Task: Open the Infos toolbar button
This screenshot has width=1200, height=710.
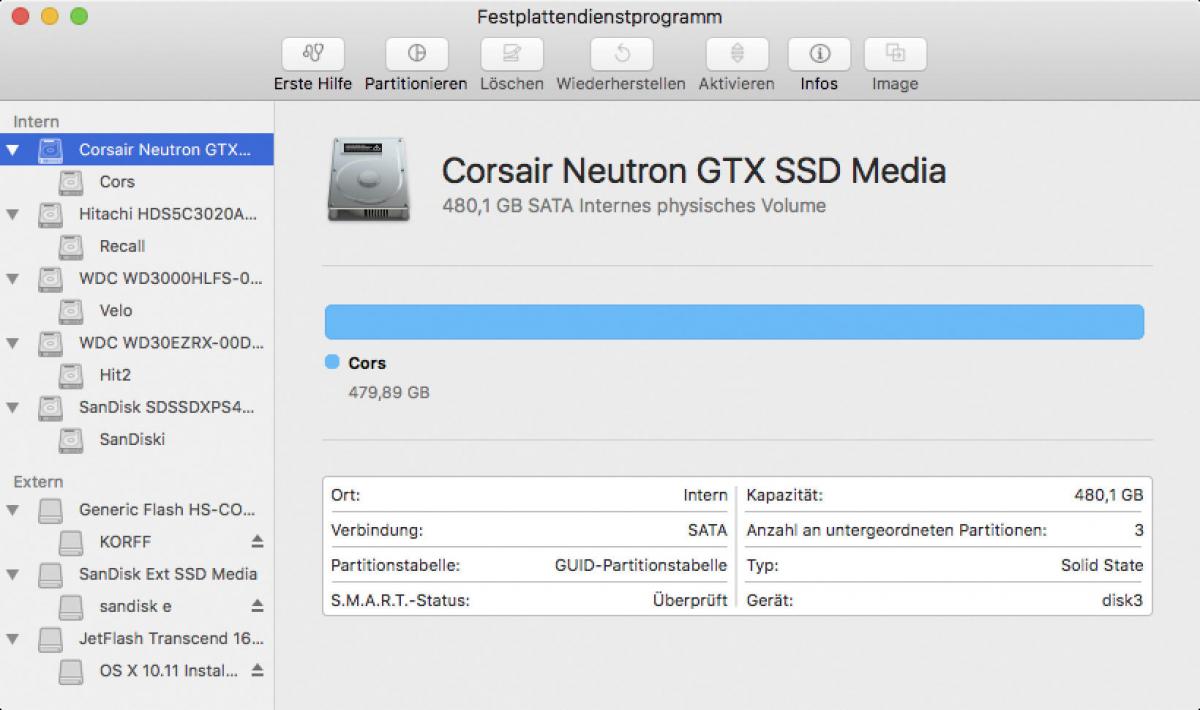Action: 819,54
